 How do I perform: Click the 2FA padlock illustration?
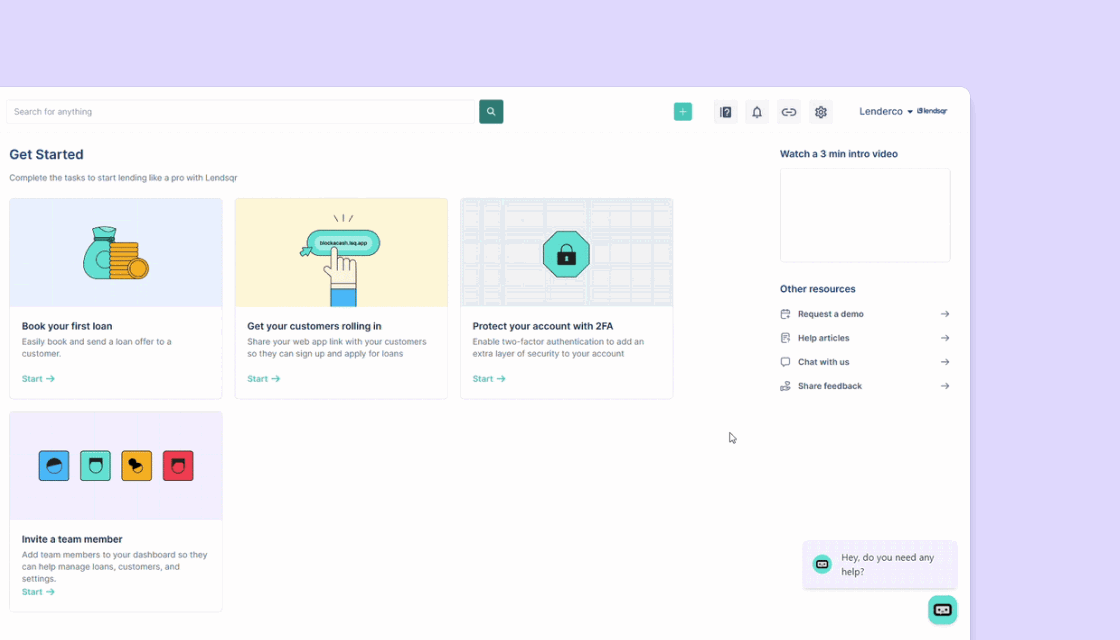click(566, 254)
